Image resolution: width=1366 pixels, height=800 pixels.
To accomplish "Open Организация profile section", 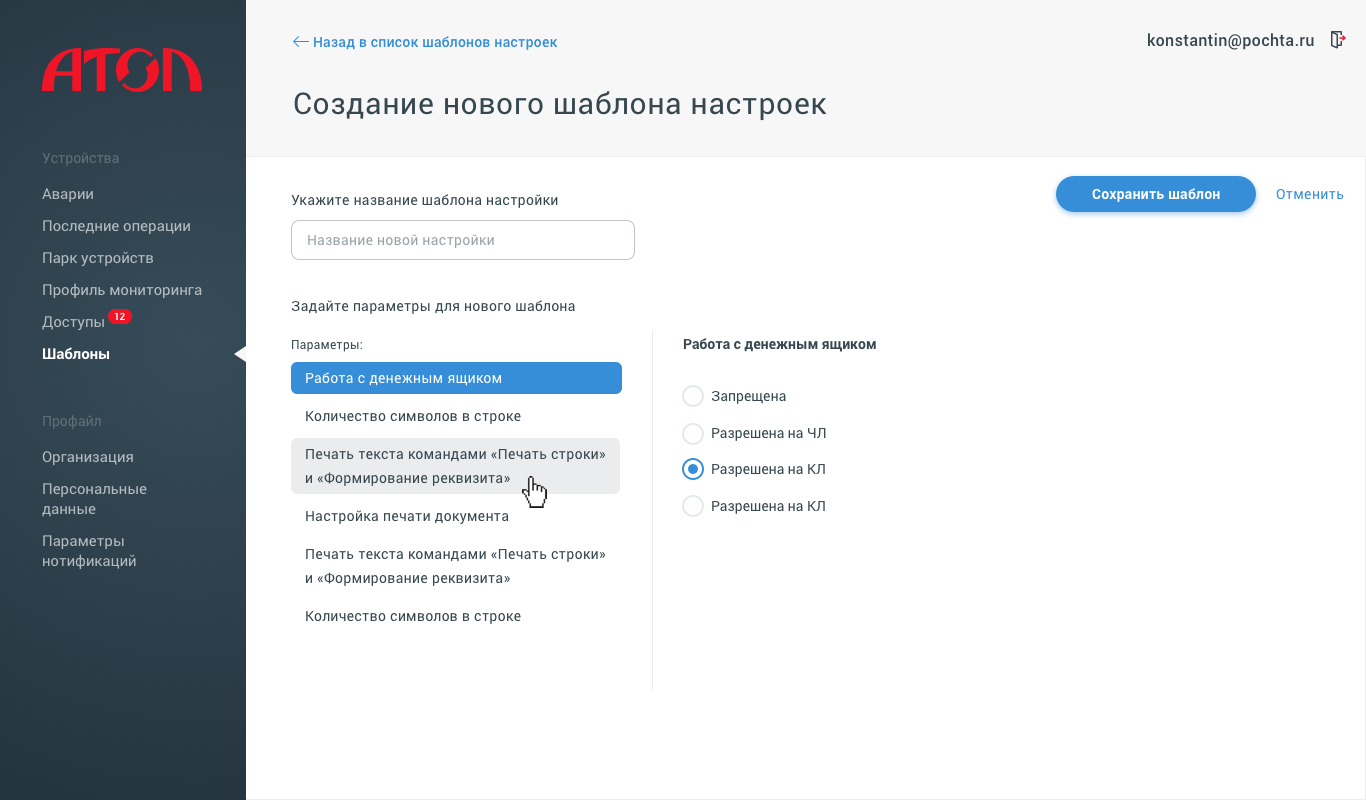I will (88, 457).
